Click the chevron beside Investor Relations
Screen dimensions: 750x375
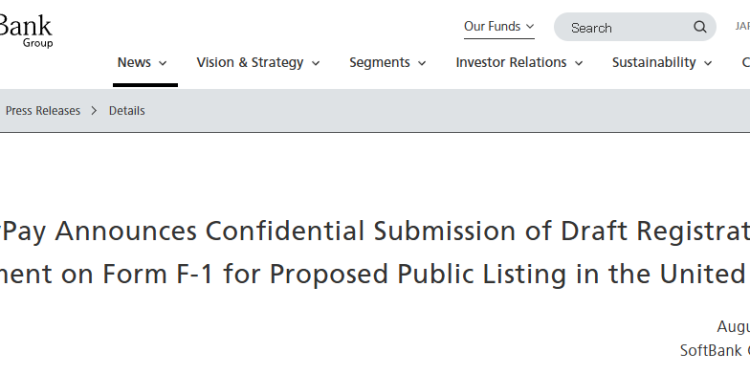coord(578,63)
